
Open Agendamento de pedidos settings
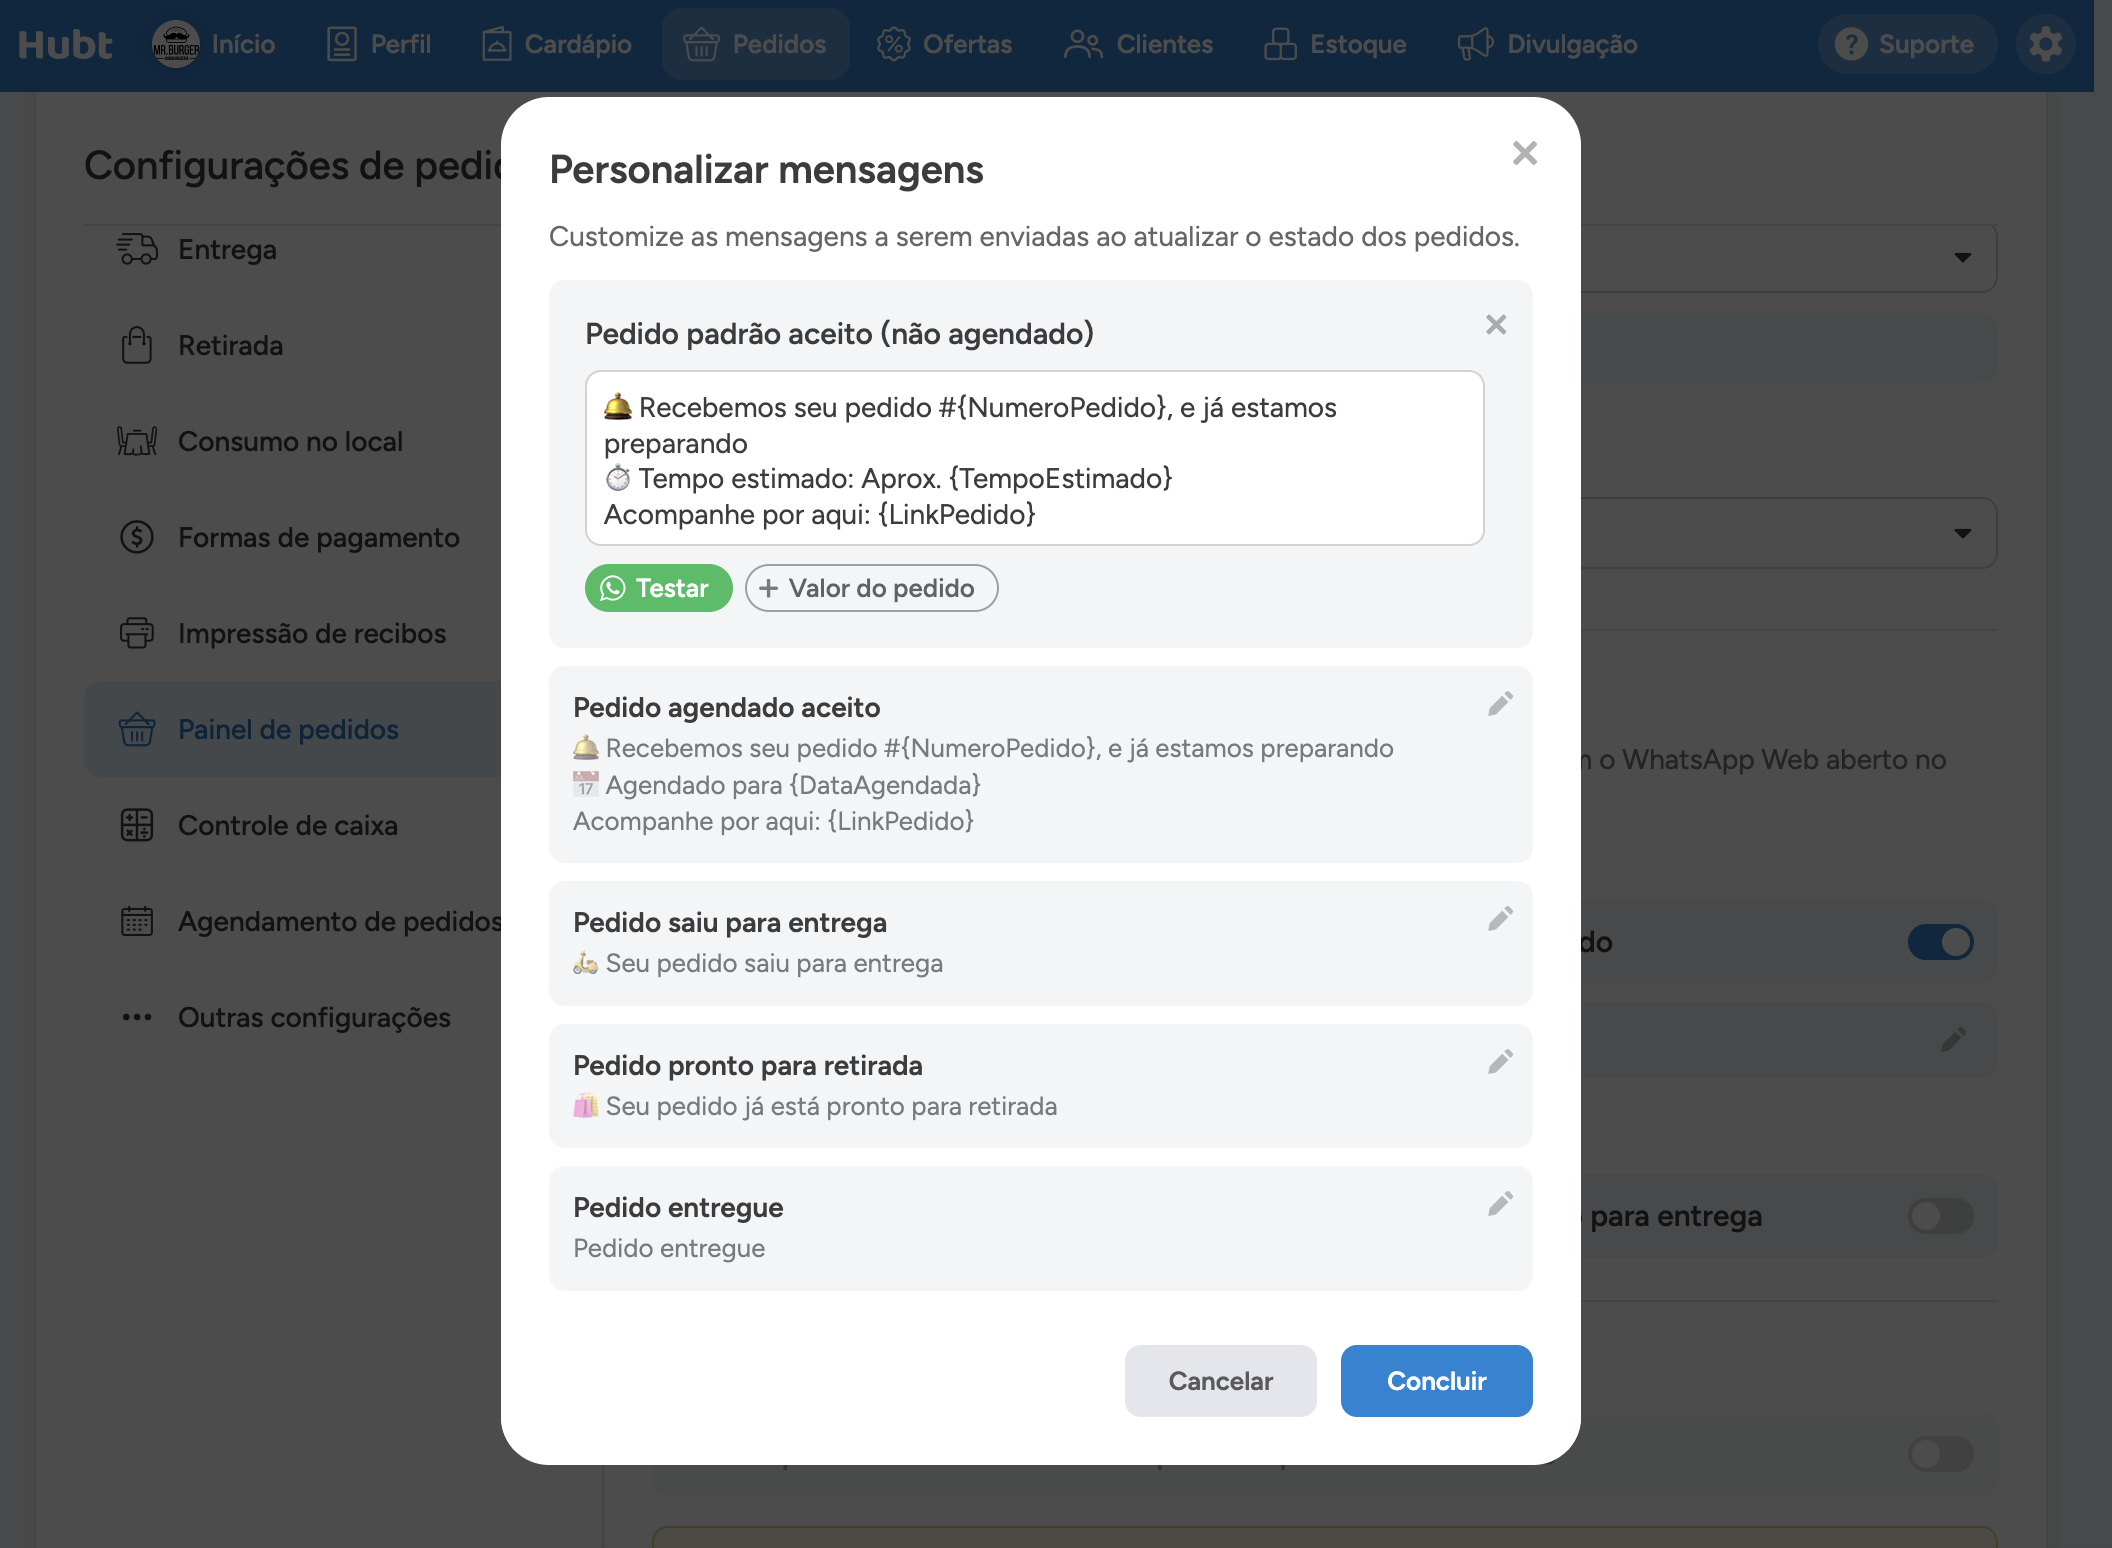point(294,922)
